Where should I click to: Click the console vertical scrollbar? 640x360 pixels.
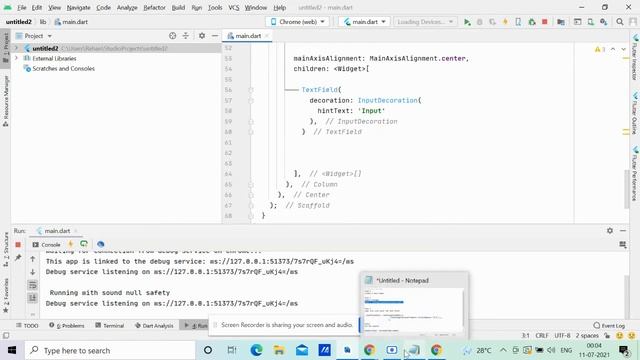click(x=627, y=296)
